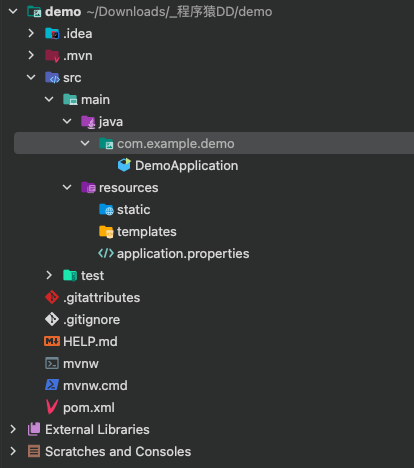Click the red .gitattributes git icon

click(52, 297)
